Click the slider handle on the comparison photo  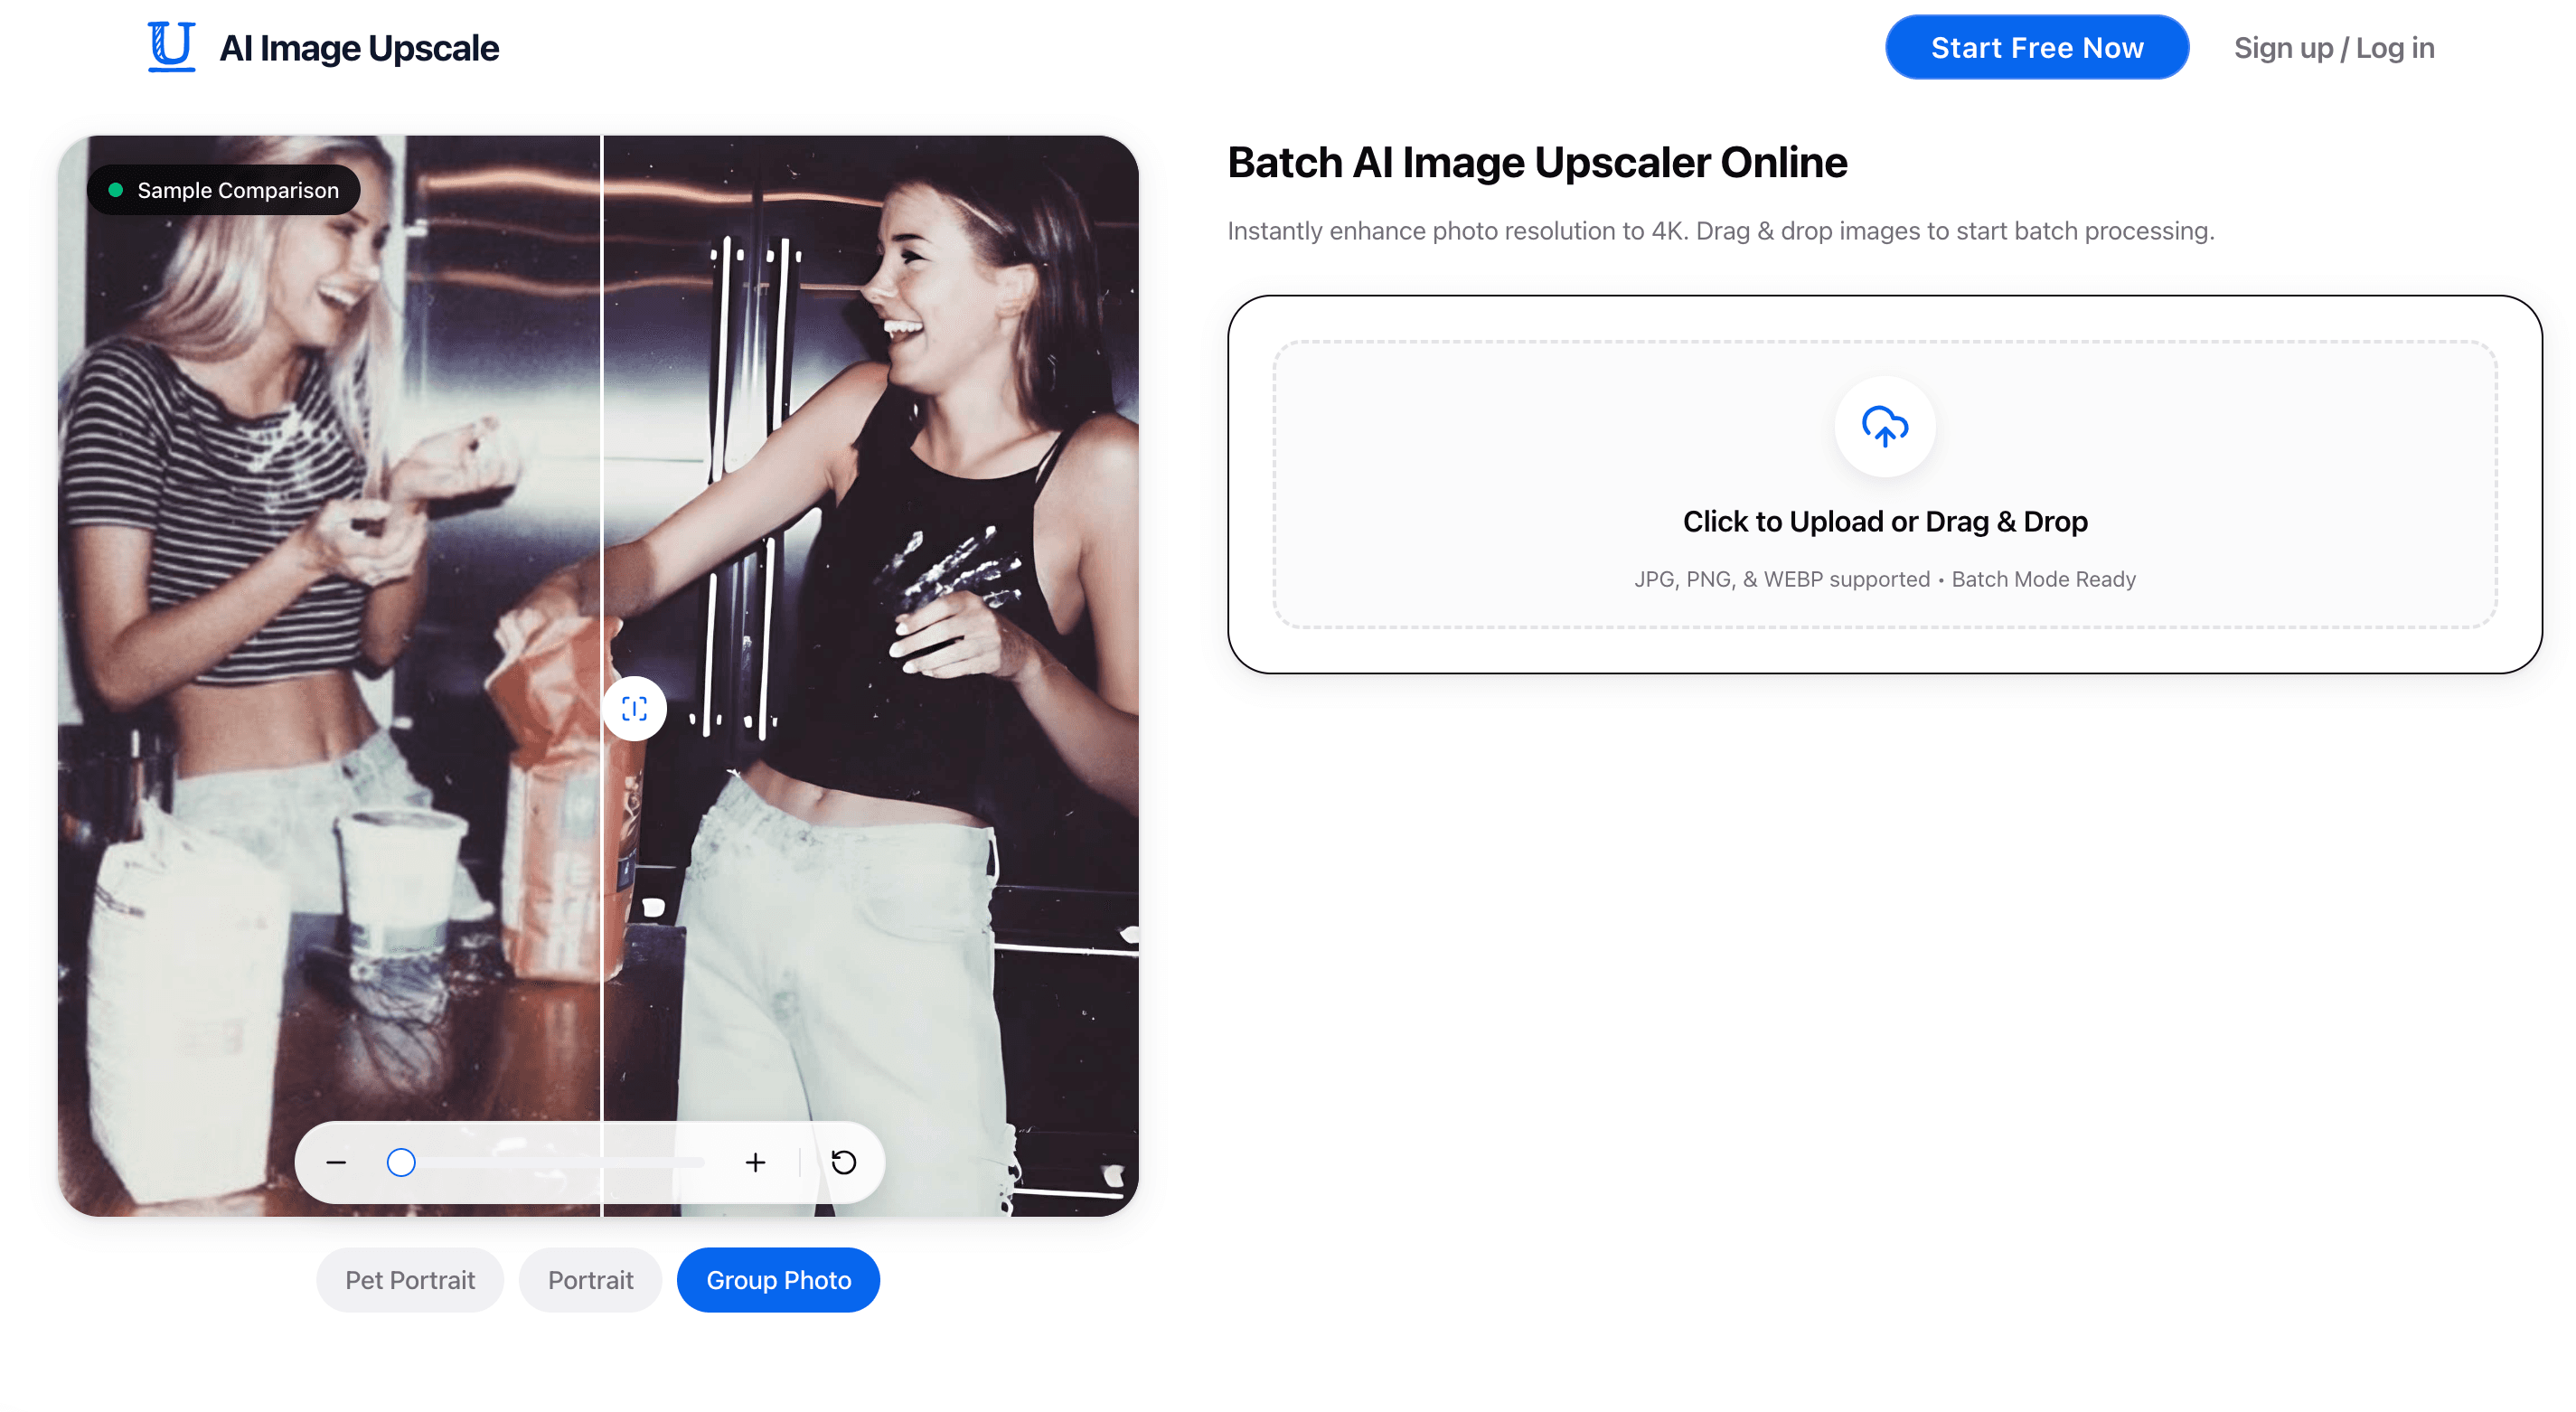tap(400, 1162)
